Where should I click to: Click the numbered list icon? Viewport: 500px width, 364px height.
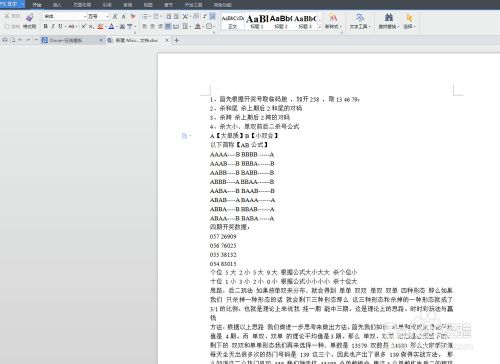(156, 16)
